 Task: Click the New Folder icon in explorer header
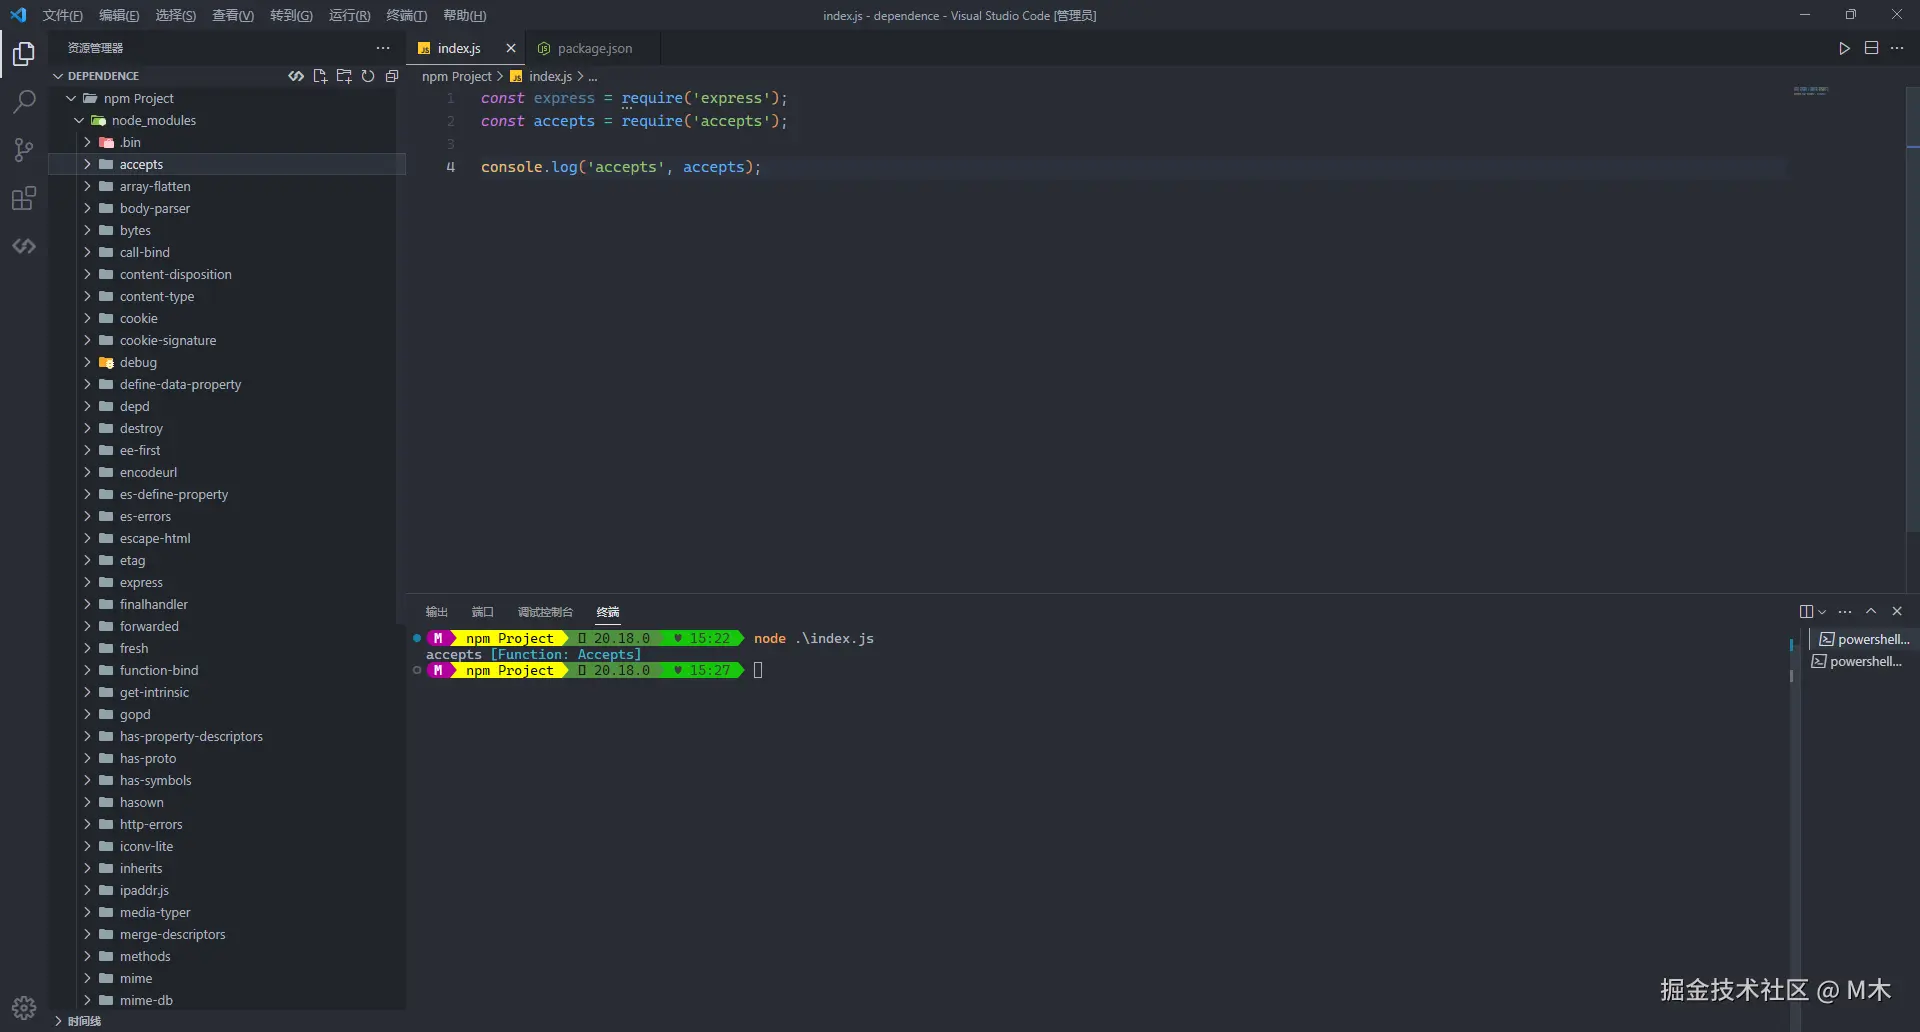pyautogui.click(x=344, y=76)
